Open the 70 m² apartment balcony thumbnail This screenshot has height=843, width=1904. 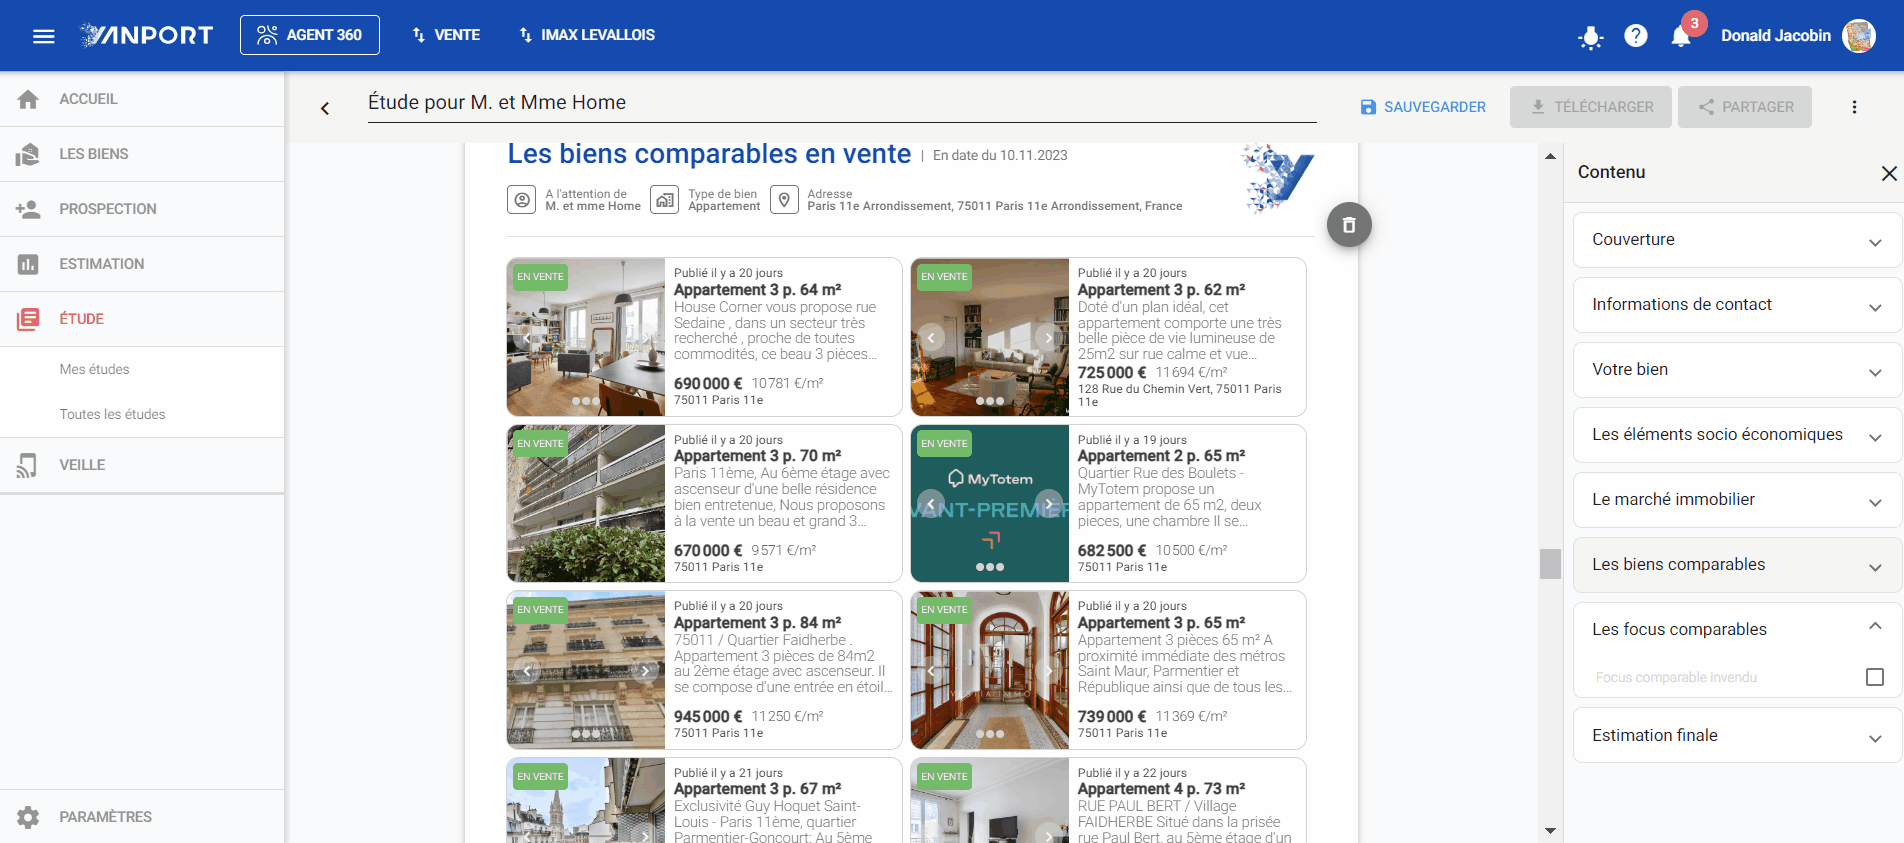point(586,504)
